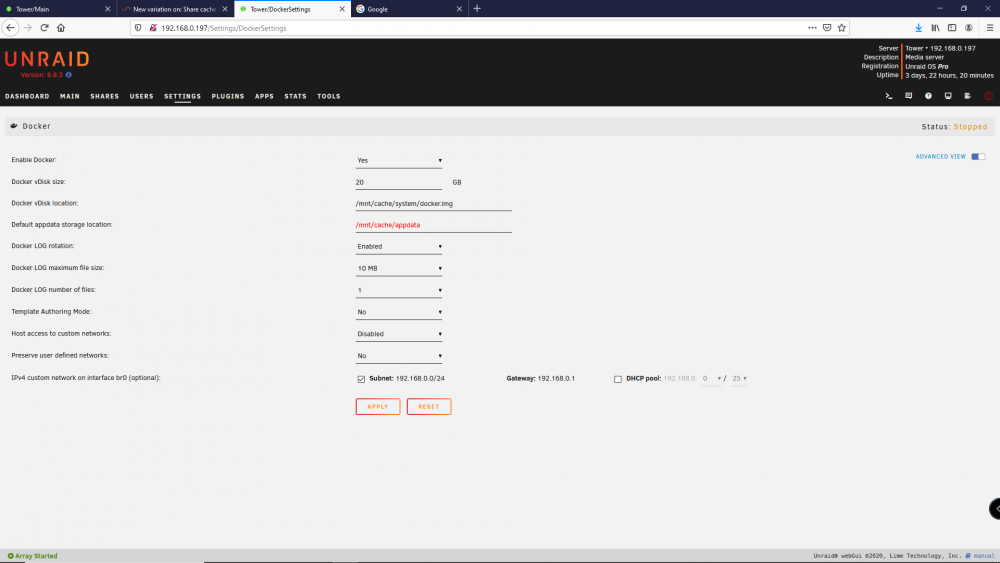The image size is (1000, 563).
Task: Close the Tower/DockerSettings tab
Action: [342, 9]
